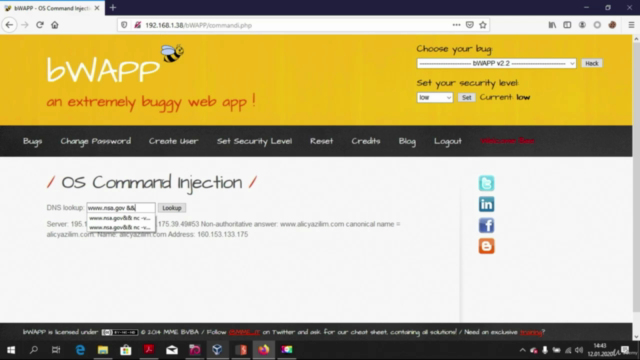Open the LinkedIn social icon
Screen dimensions: 640x360
[x=487, y=204]
